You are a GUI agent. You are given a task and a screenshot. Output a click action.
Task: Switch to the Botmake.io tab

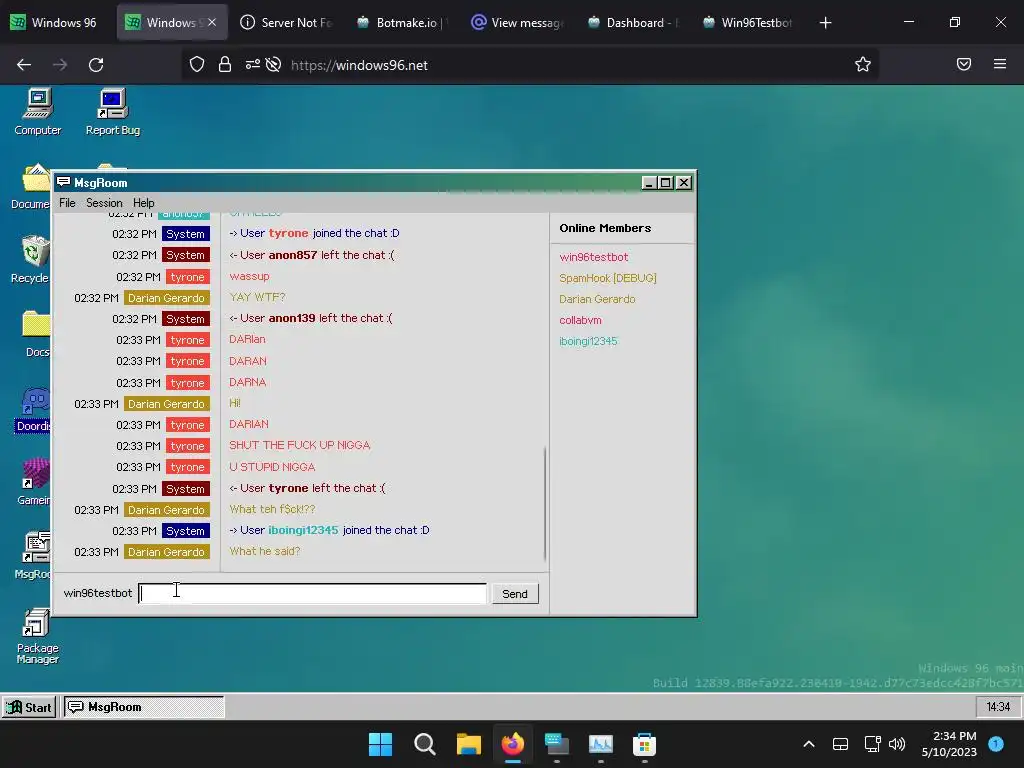tap(402, 23)
